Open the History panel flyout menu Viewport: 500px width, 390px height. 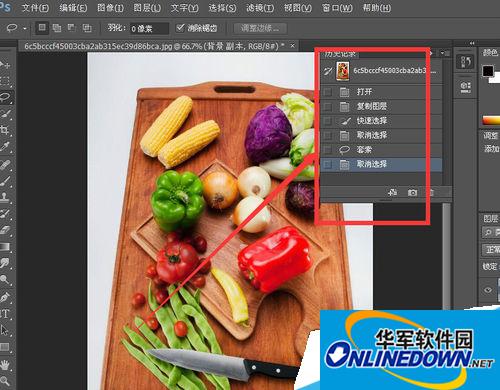(x=444, y=53)
